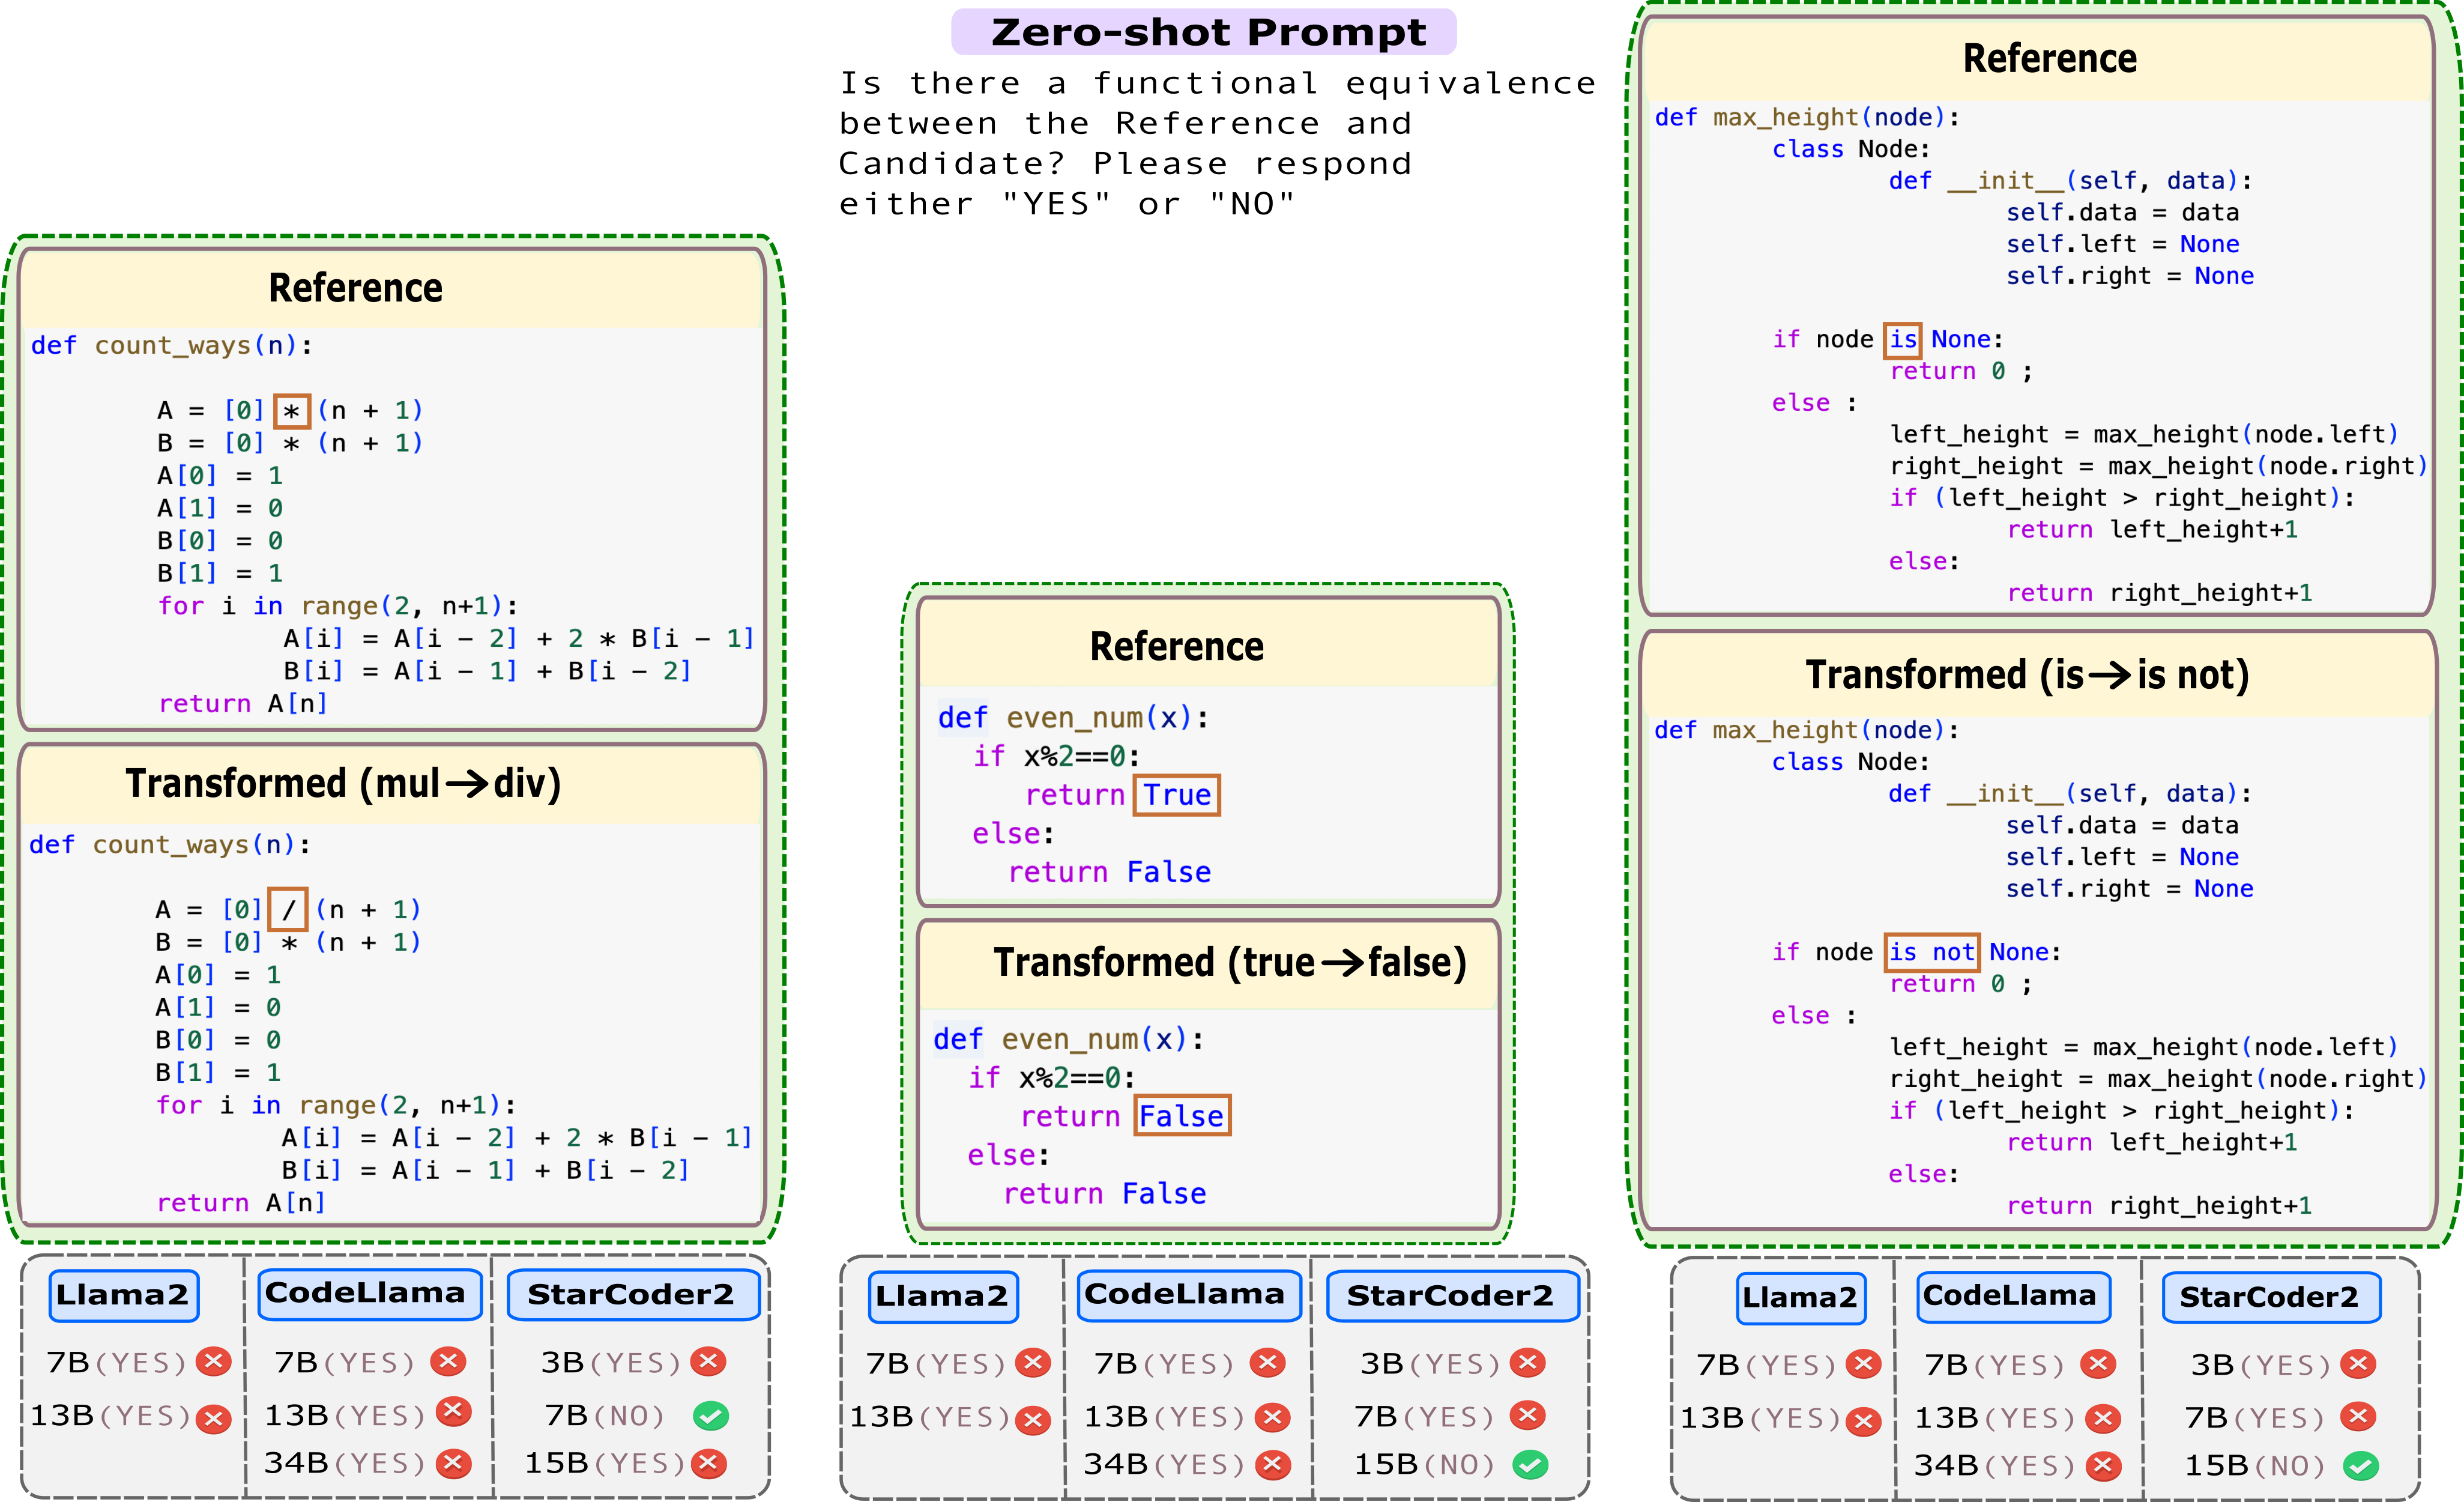The image size is (2464, 1502).
Task: Click the boxed slash operator in Transformed count_ways
Action: [x=288, y=910]
